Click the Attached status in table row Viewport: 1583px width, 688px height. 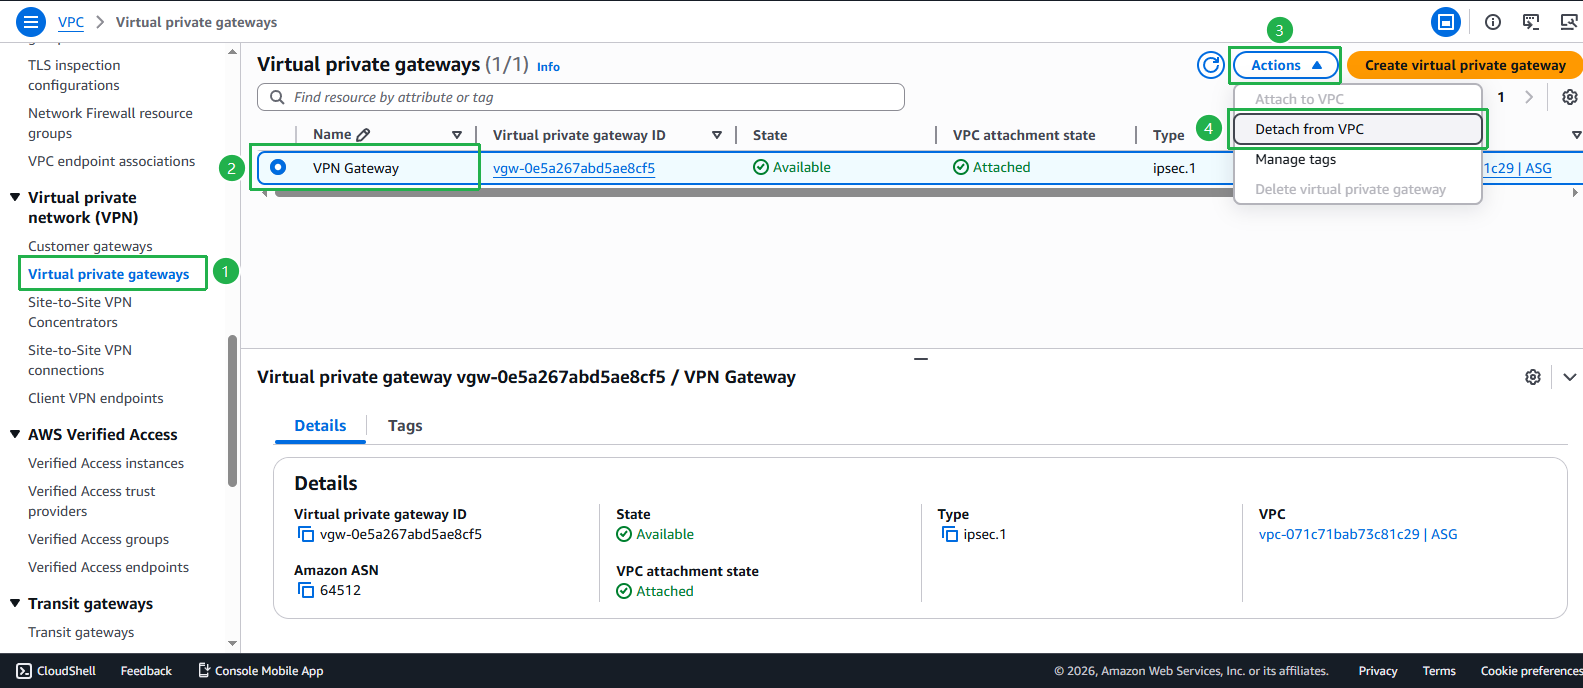point(992,167)
